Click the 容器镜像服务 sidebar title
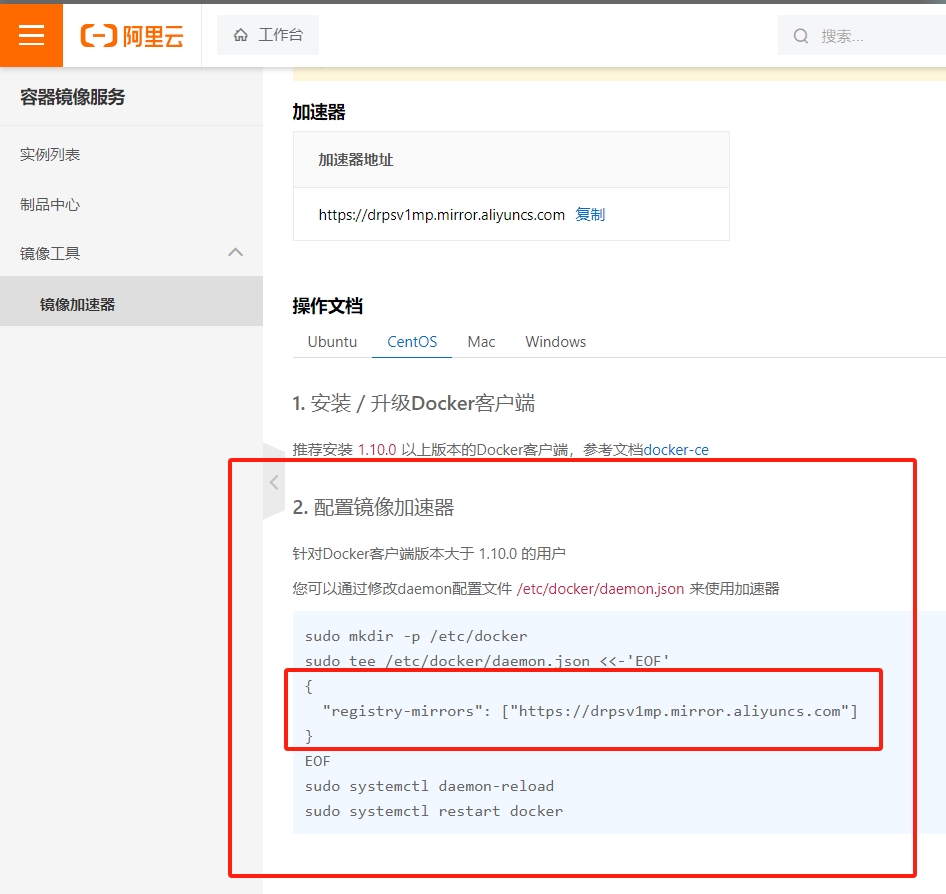946x894 pixels. 72,97
